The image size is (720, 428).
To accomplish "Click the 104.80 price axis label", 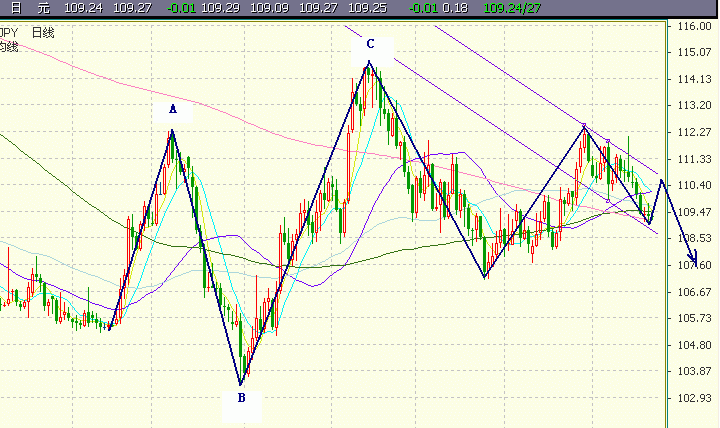I will [x=695, y=345].
